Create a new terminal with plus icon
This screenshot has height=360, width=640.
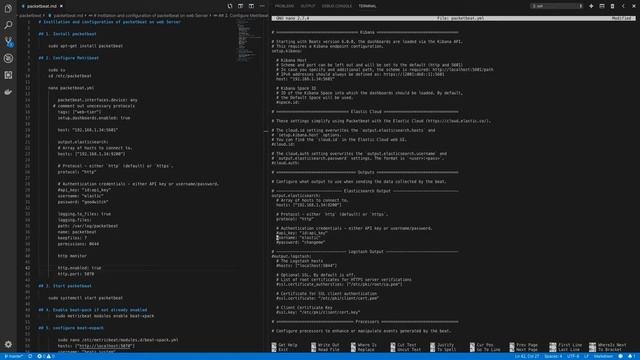[x=591, y=6]
